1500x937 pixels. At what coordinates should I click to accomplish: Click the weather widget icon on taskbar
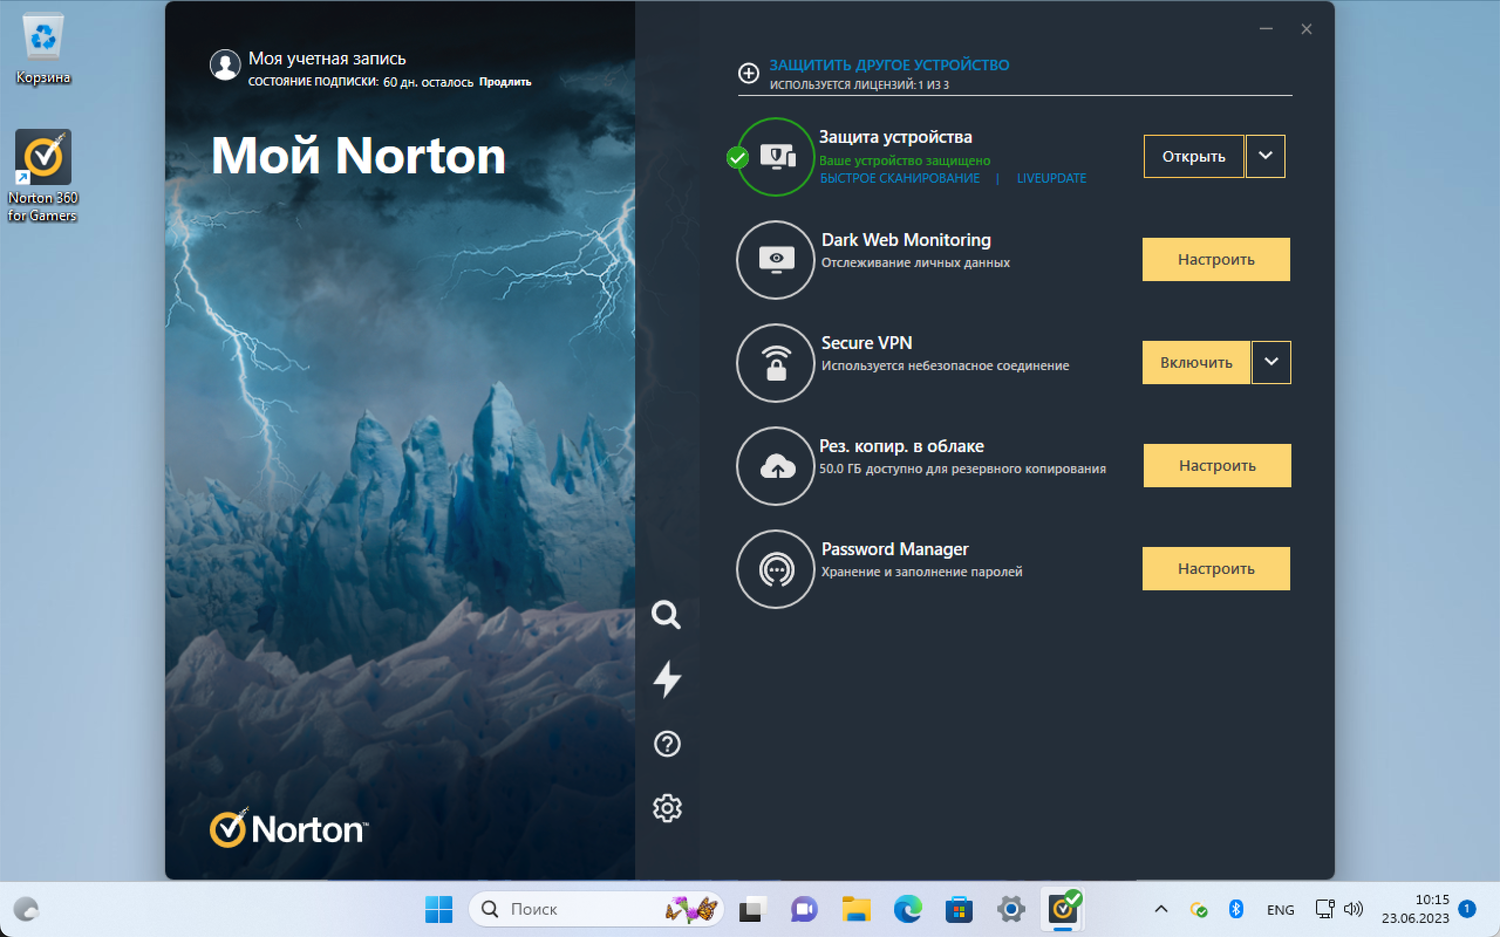coord(26,909)
